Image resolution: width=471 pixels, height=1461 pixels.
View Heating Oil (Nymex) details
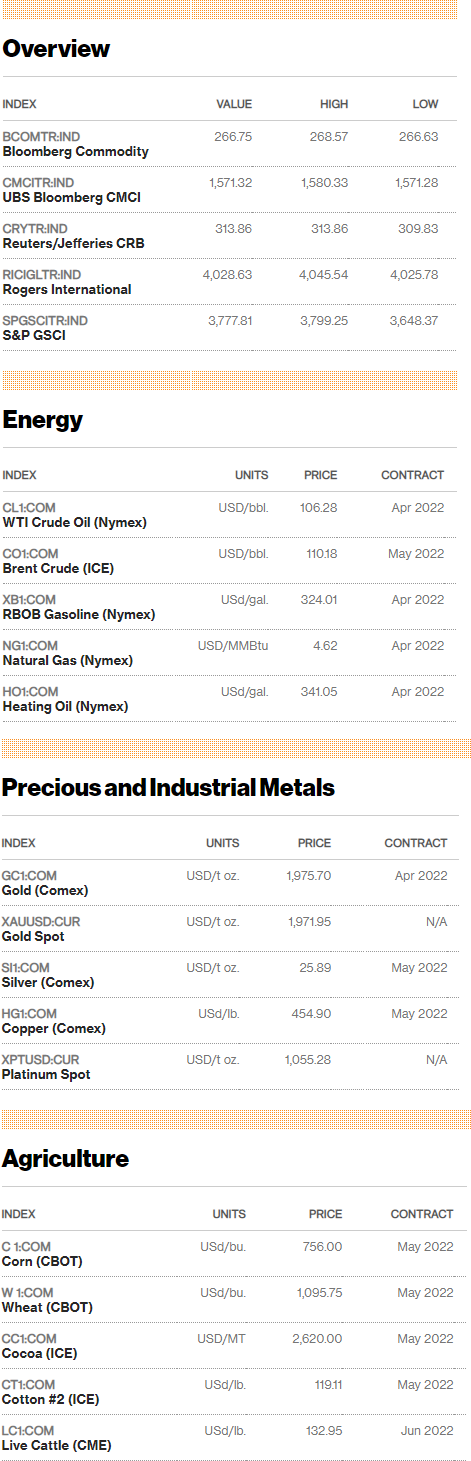(x=66, y=699)
